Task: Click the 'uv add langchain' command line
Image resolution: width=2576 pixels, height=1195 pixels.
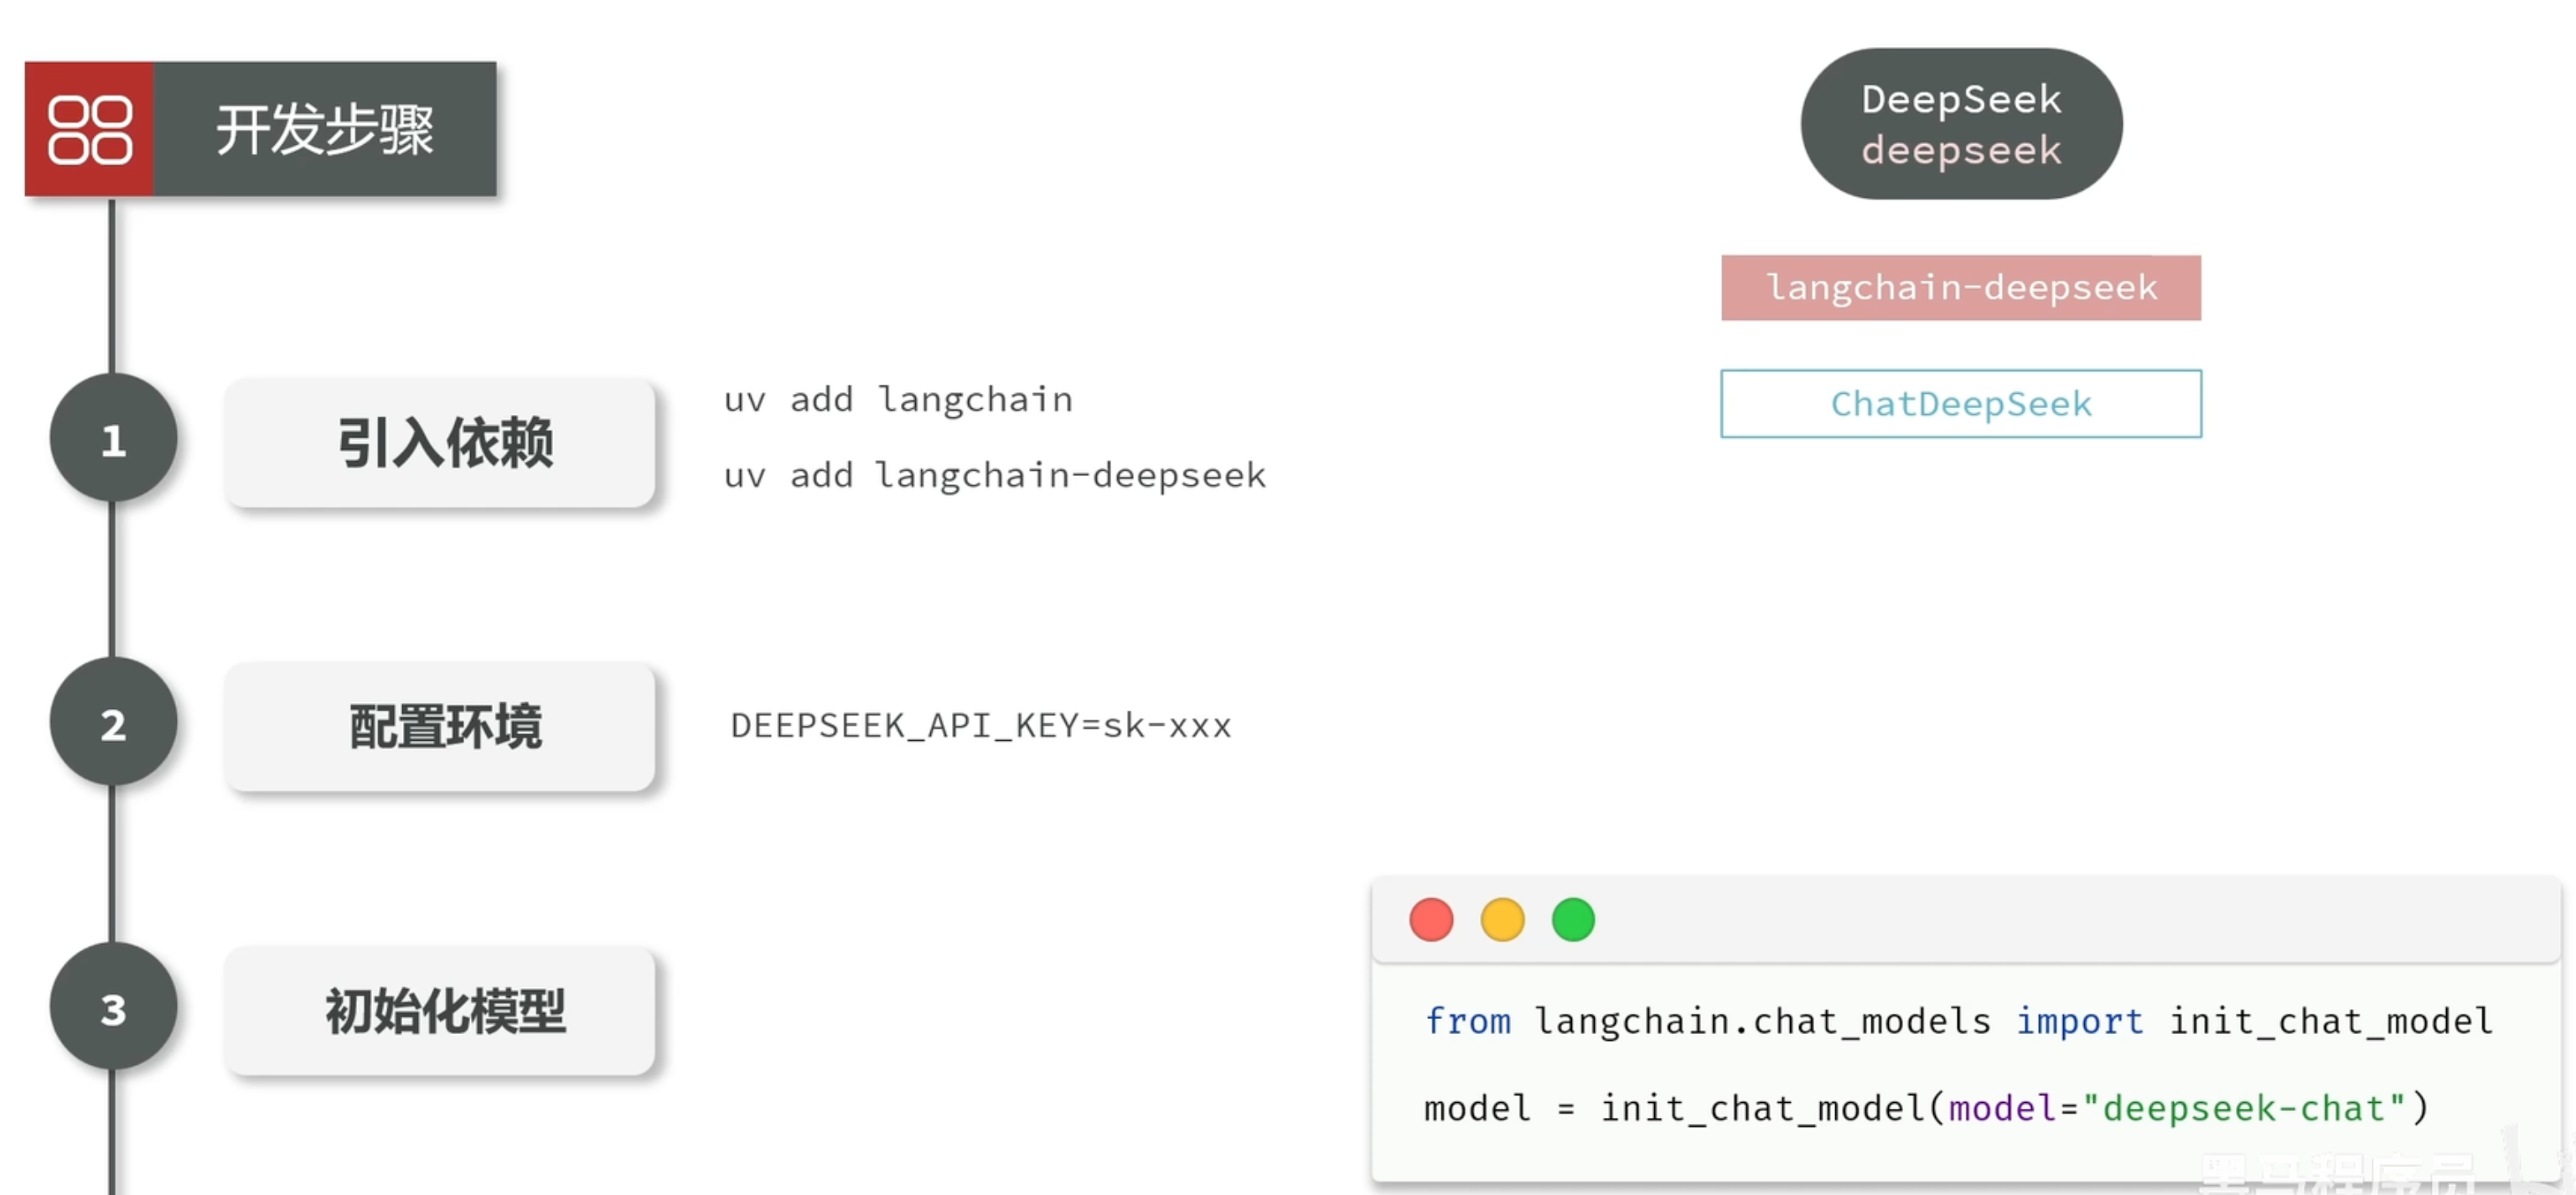Action: [x=898, y=400]
